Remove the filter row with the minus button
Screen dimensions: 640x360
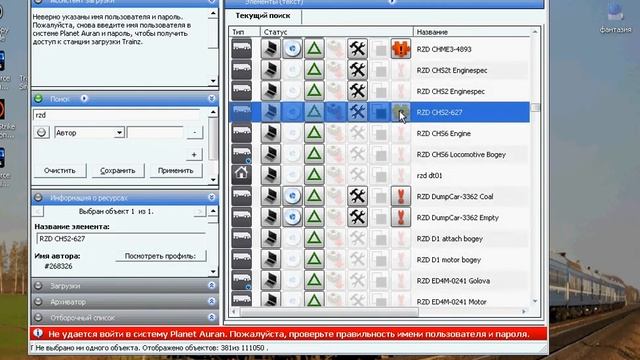pyautogui.click(x=194, y=133)
